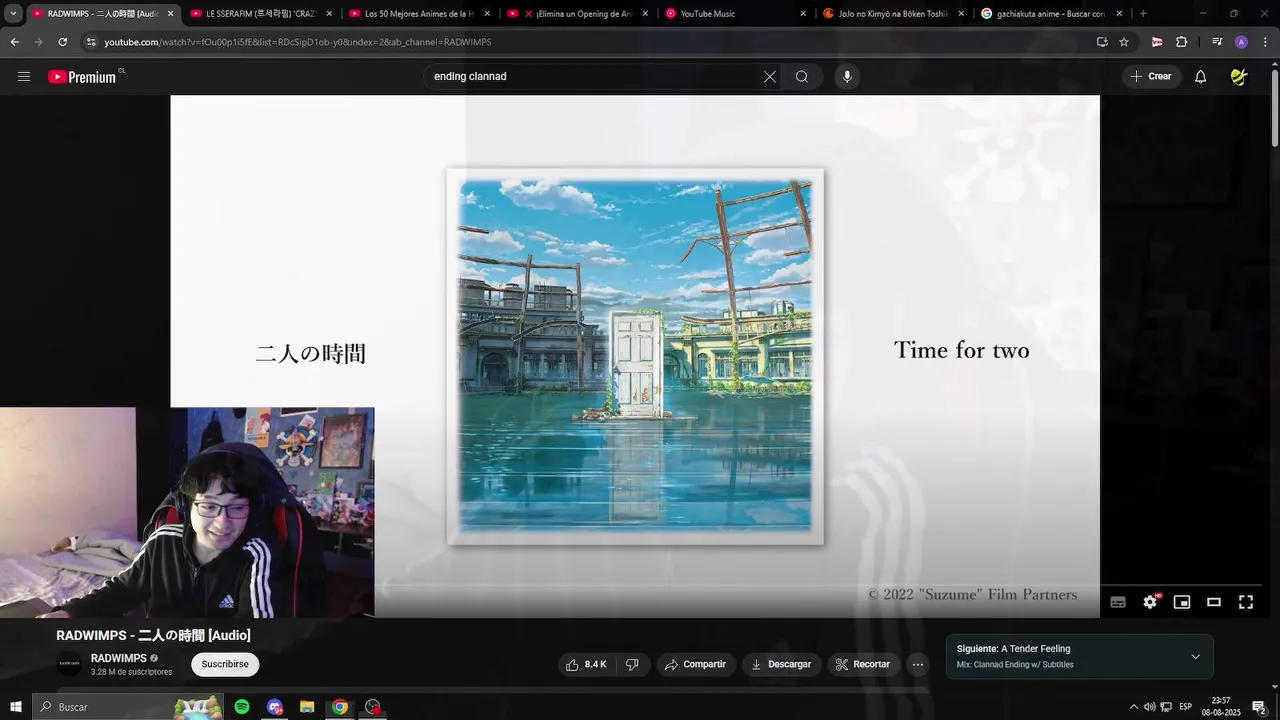Image resolution: width=1280 pixels, height=720 pixels.
Task: Open YouTube notifications bell
Action: [1201, 77]
